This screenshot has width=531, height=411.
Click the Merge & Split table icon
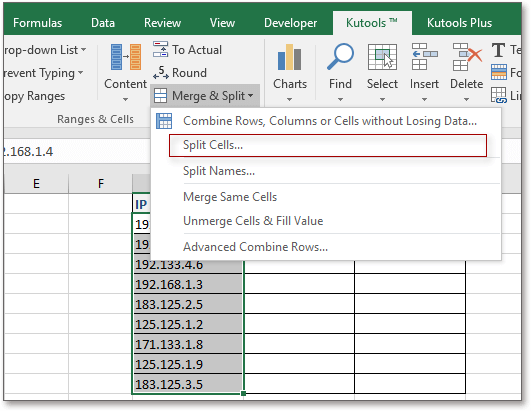(x=161, y=96)
